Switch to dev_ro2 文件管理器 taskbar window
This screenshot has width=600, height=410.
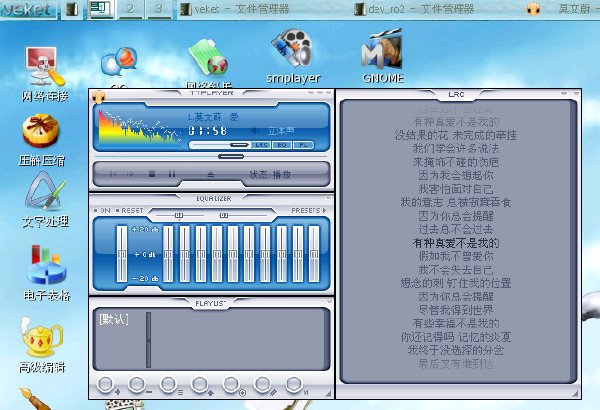(x=414, y=9)
